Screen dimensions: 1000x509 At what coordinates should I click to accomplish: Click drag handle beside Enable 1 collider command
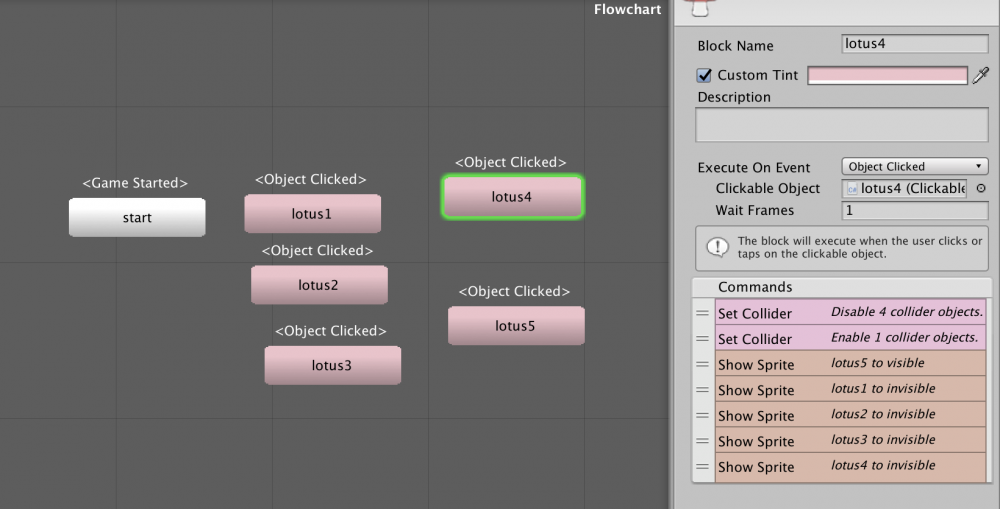[x=702, y=339]
